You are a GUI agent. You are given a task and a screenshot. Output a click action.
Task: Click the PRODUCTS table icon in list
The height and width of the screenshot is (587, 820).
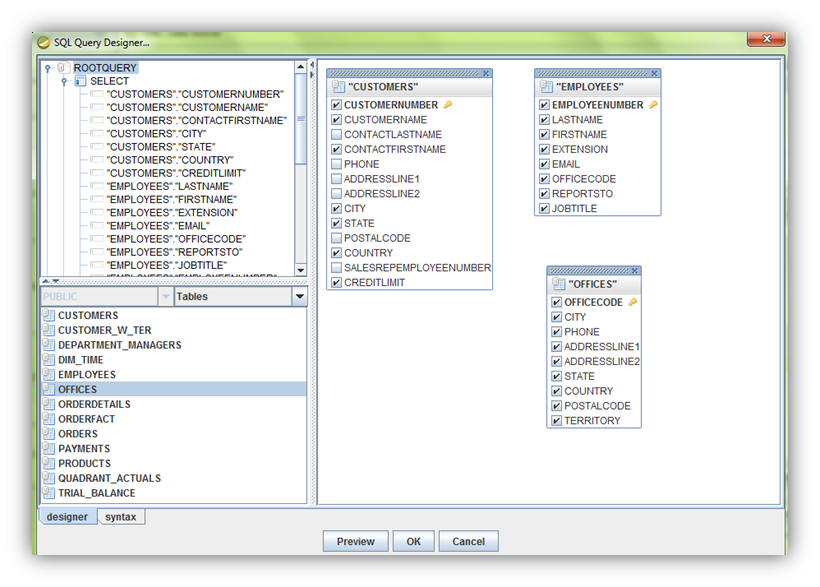point(48,464)
